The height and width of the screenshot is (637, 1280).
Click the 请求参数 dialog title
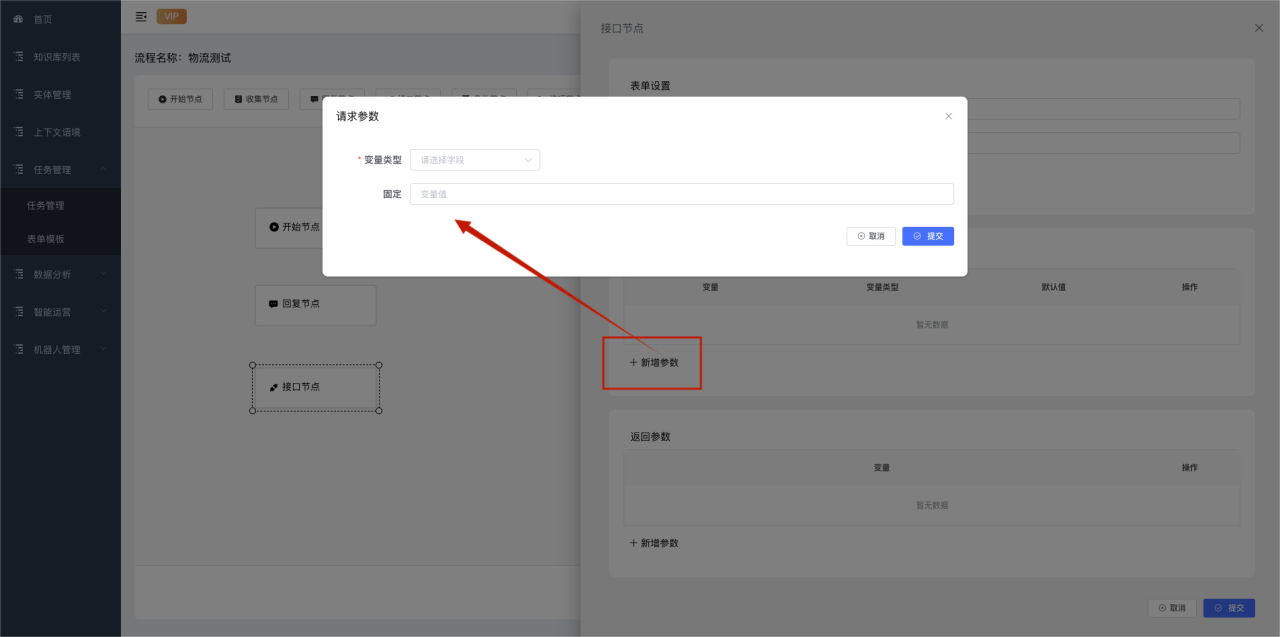coord(358,116)
